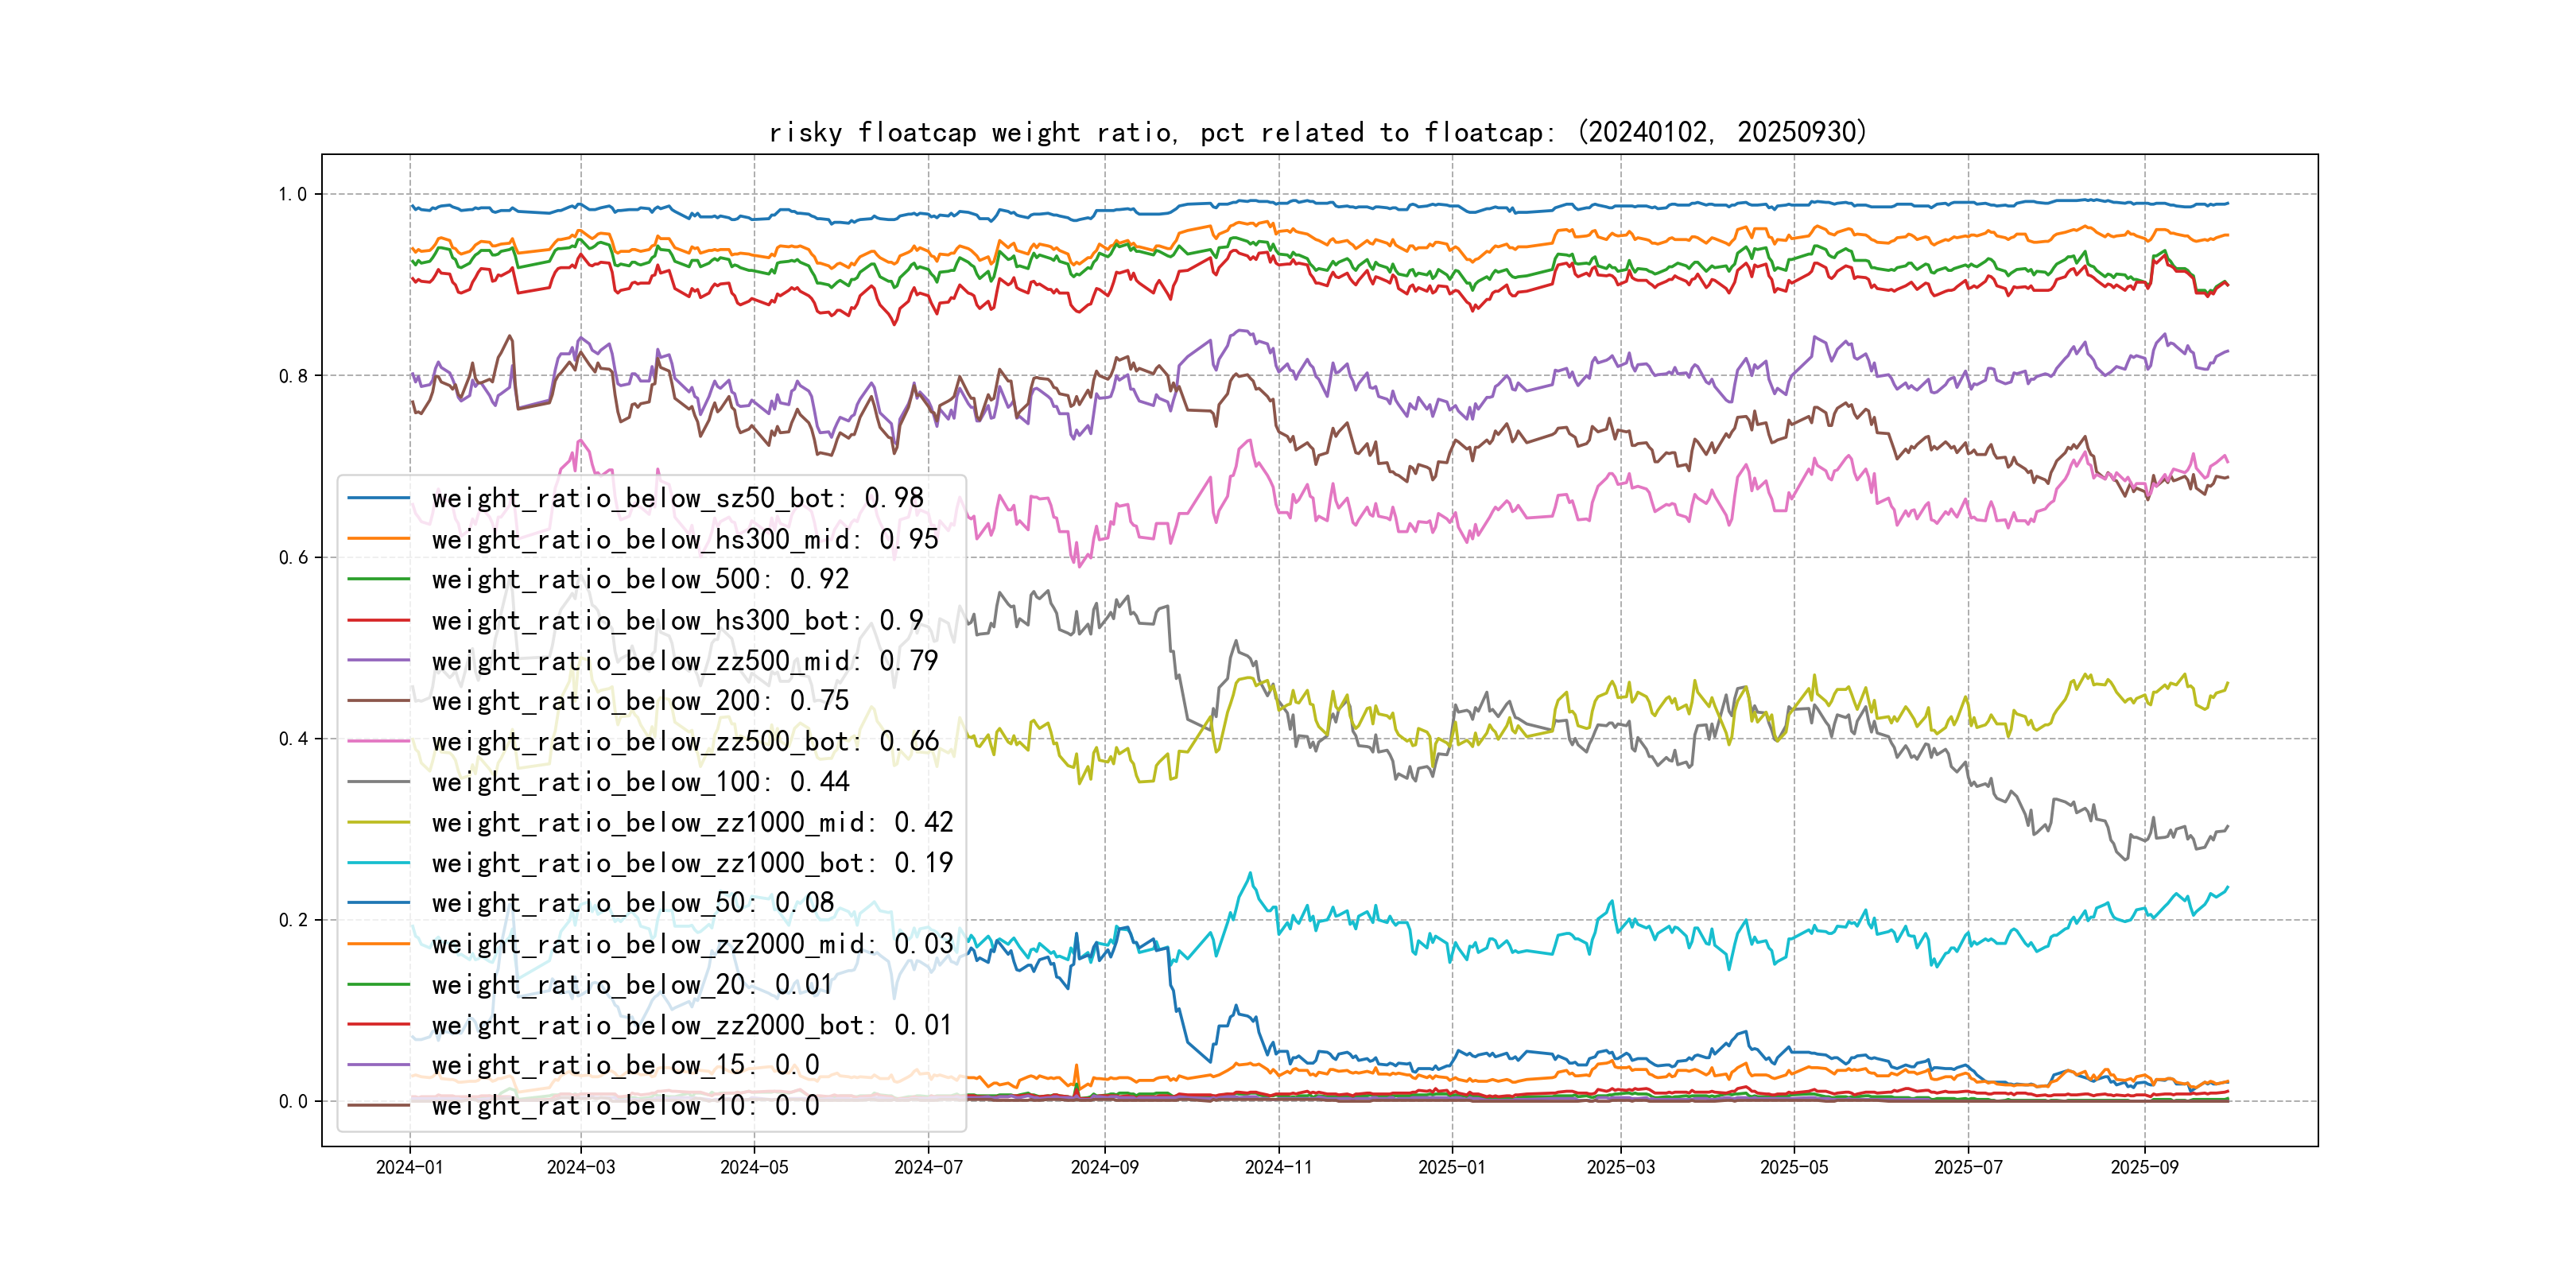
Task: Click legend entry weight_ratio_below_hs300_mid
Action: [684, 539]
